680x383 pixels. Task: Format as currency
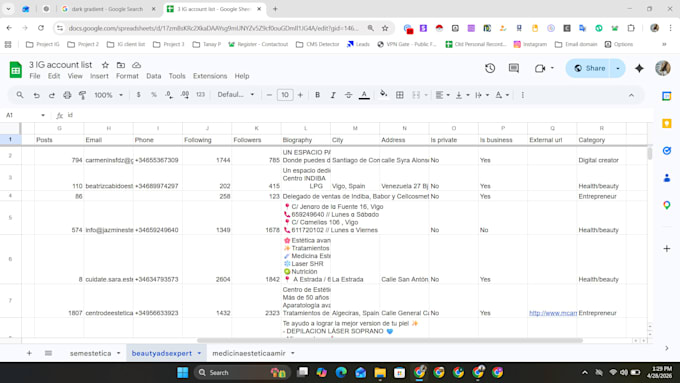coord(138,95)
